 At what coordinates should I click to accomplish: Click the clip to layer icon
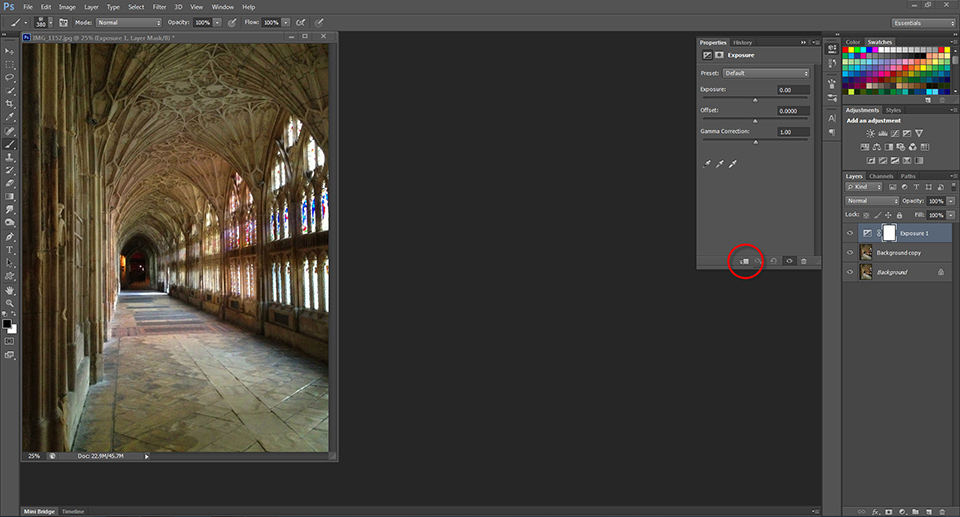click(744, 261)
